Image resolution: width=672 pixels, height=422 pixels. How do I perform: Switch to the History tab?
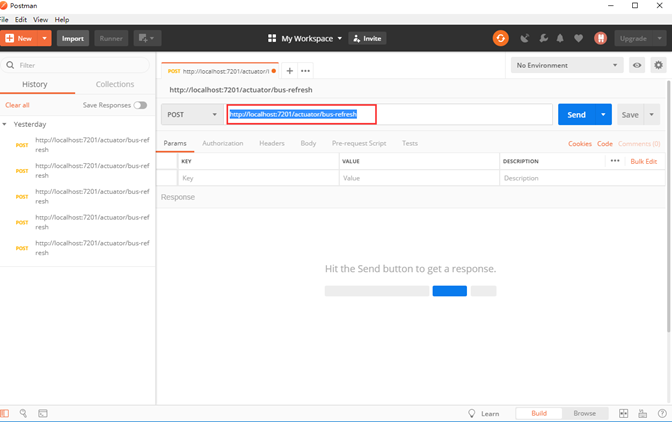pyautogui.click(x=35, y=84)
